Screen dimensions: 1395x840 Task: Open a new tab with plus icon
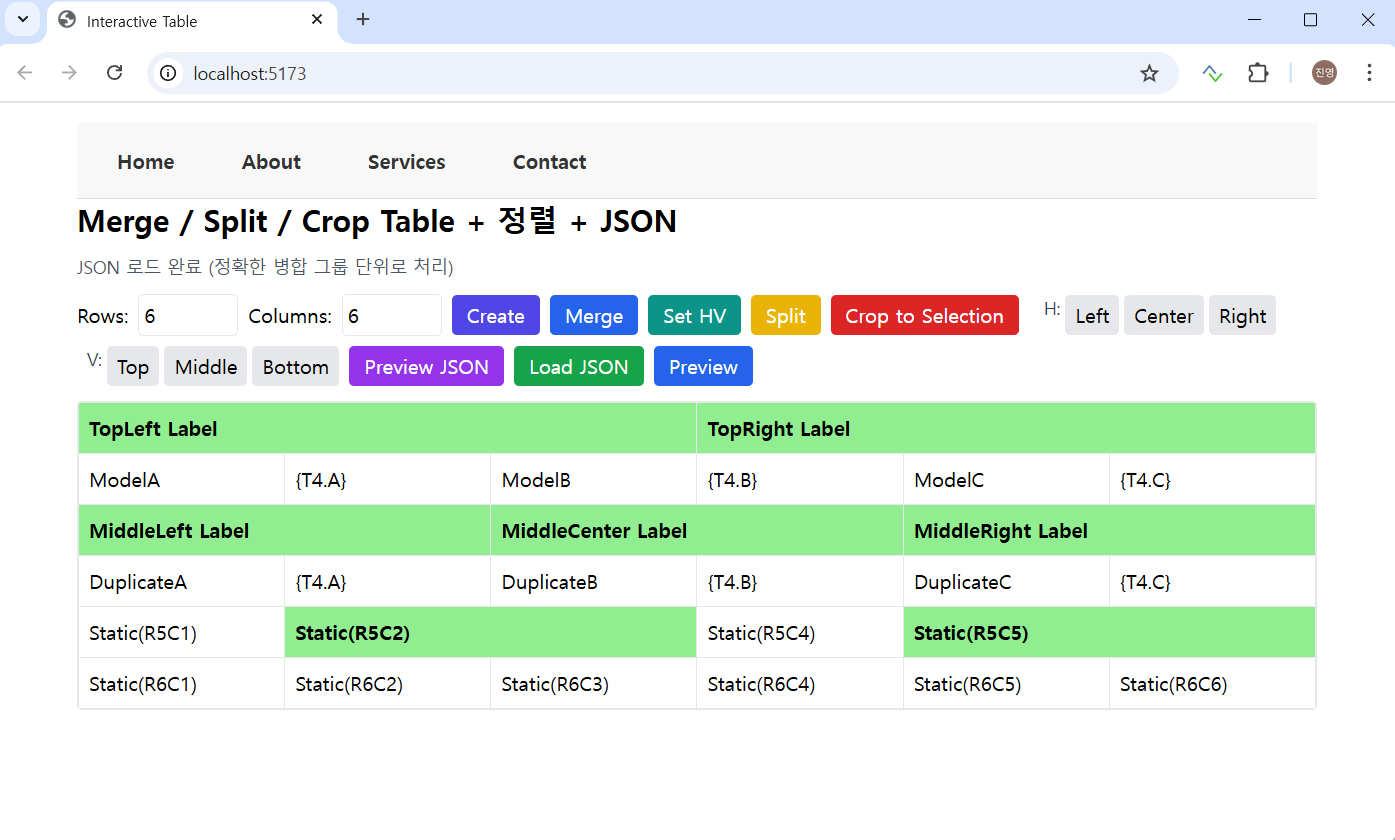363,20
